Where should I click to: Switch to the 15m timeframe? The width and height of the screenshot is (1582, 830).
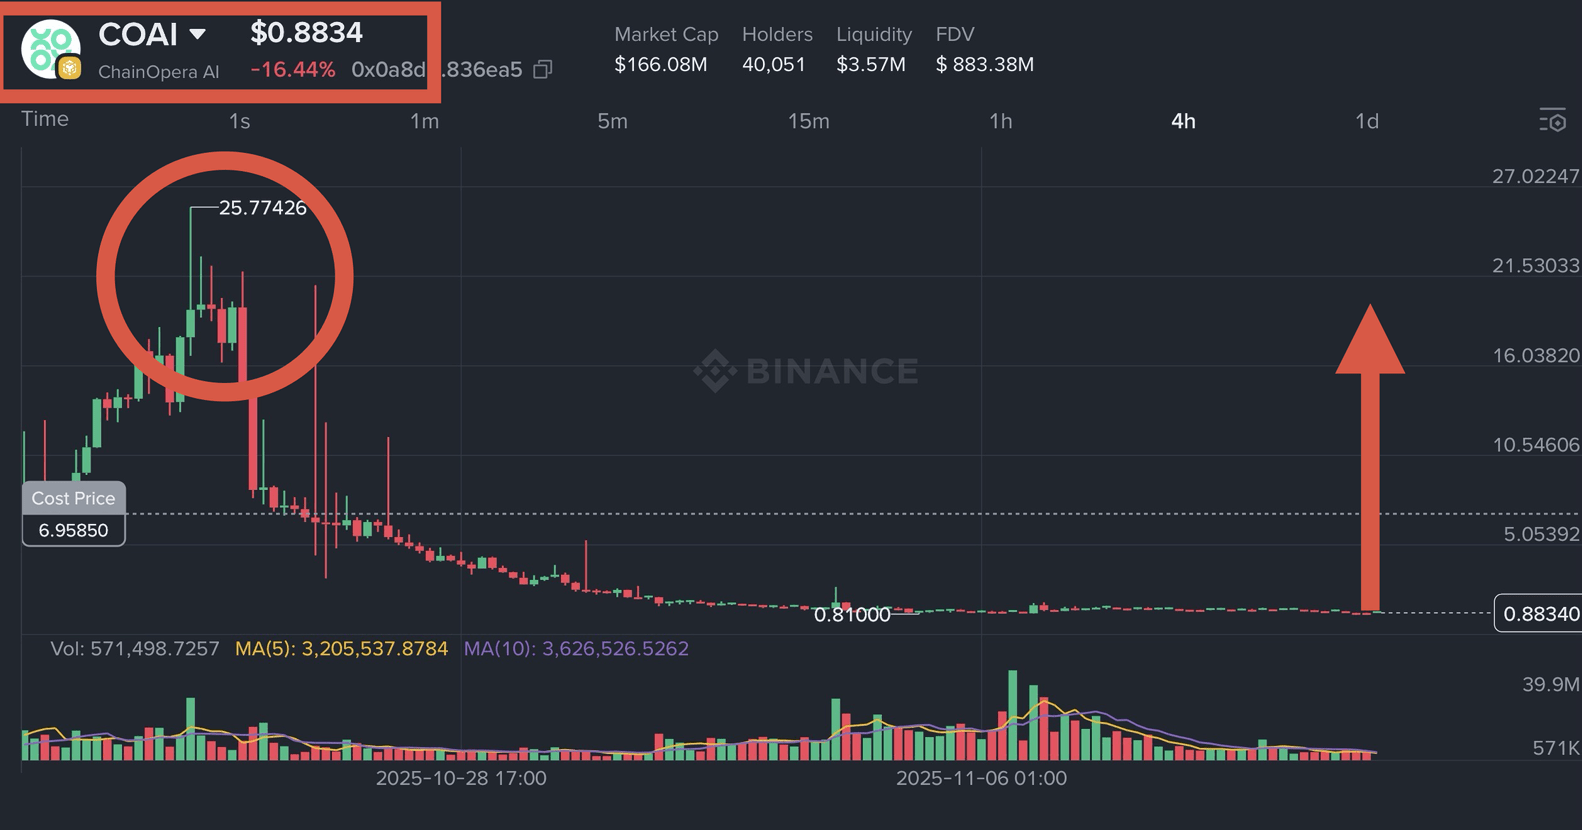pyautogui.click(x=808, y=121)
